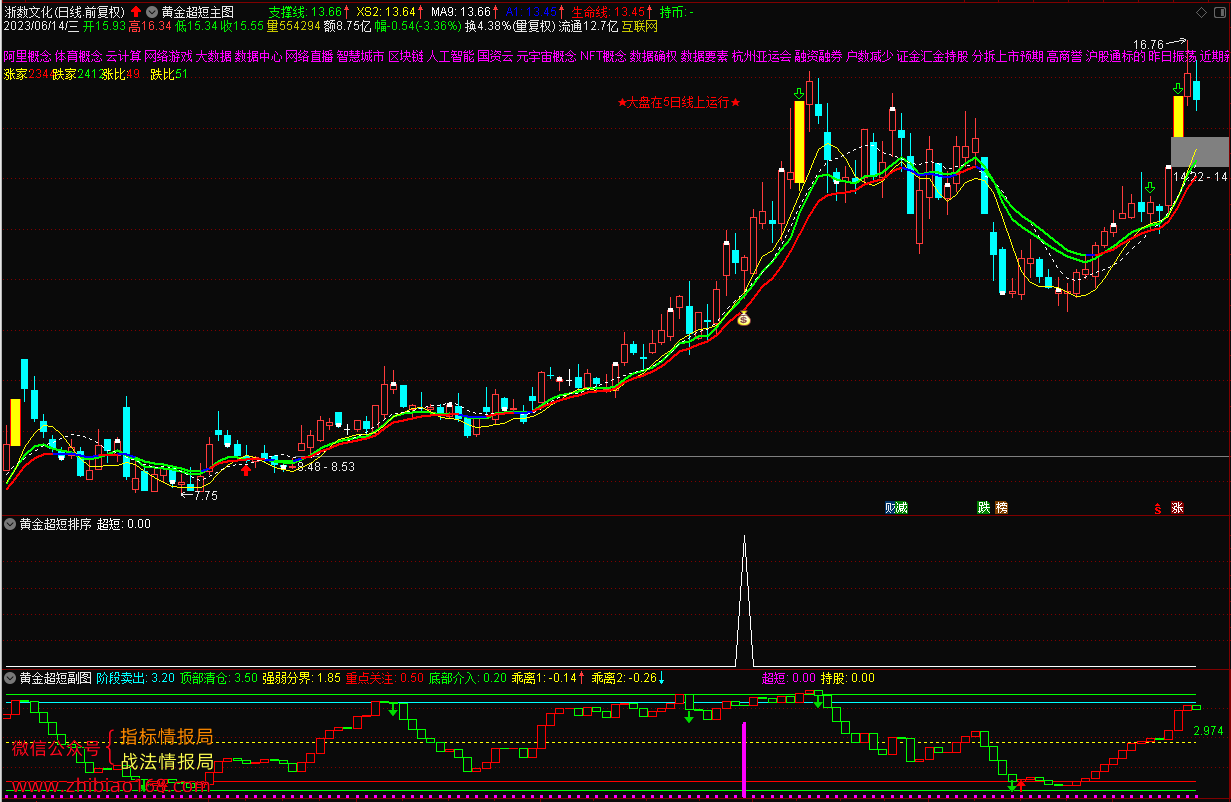Image resolution: width=1231 pixels, height=802 pixels.
Task: Click the 重点关注: 0.50 value
Action: click(385, 678)
